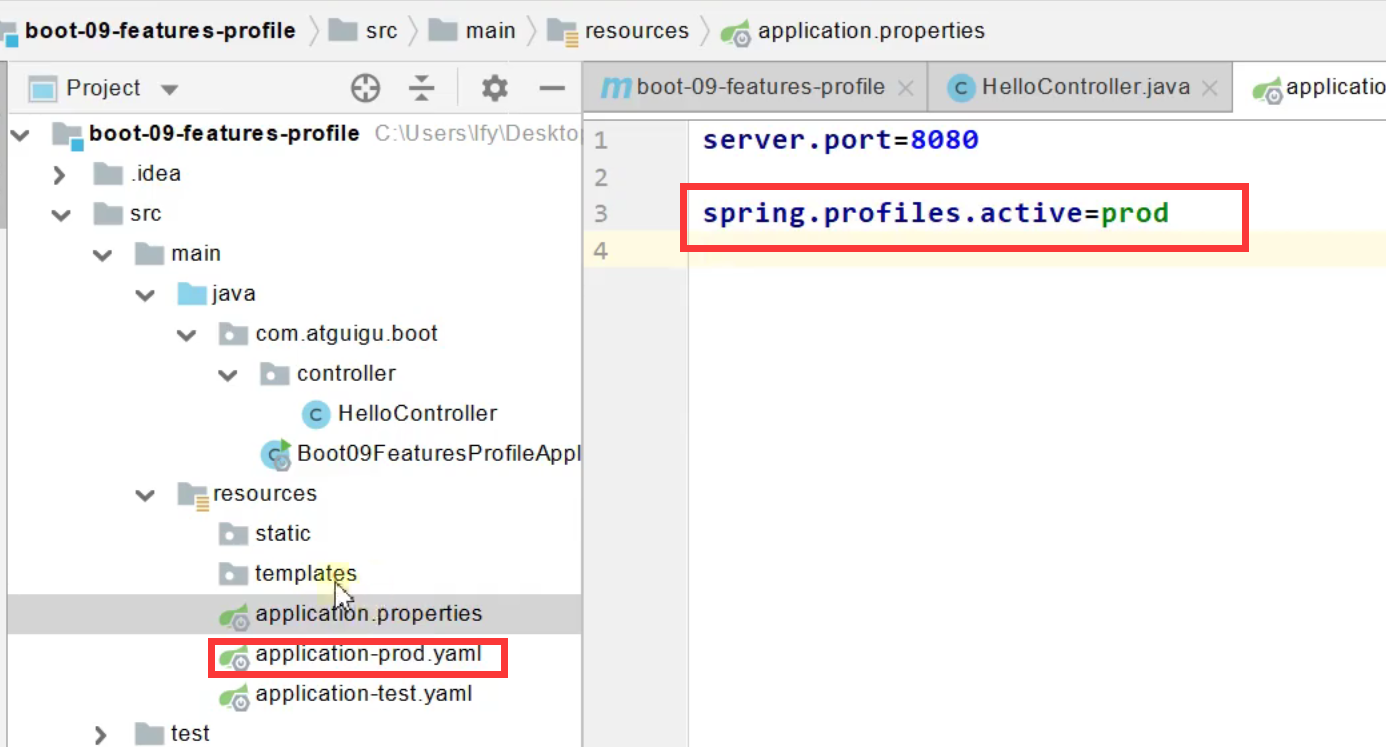The height and width of the screenshot is (747, 1386).
Task: Click main in the breadcrumb bar
Action: (x=490, y=31)
